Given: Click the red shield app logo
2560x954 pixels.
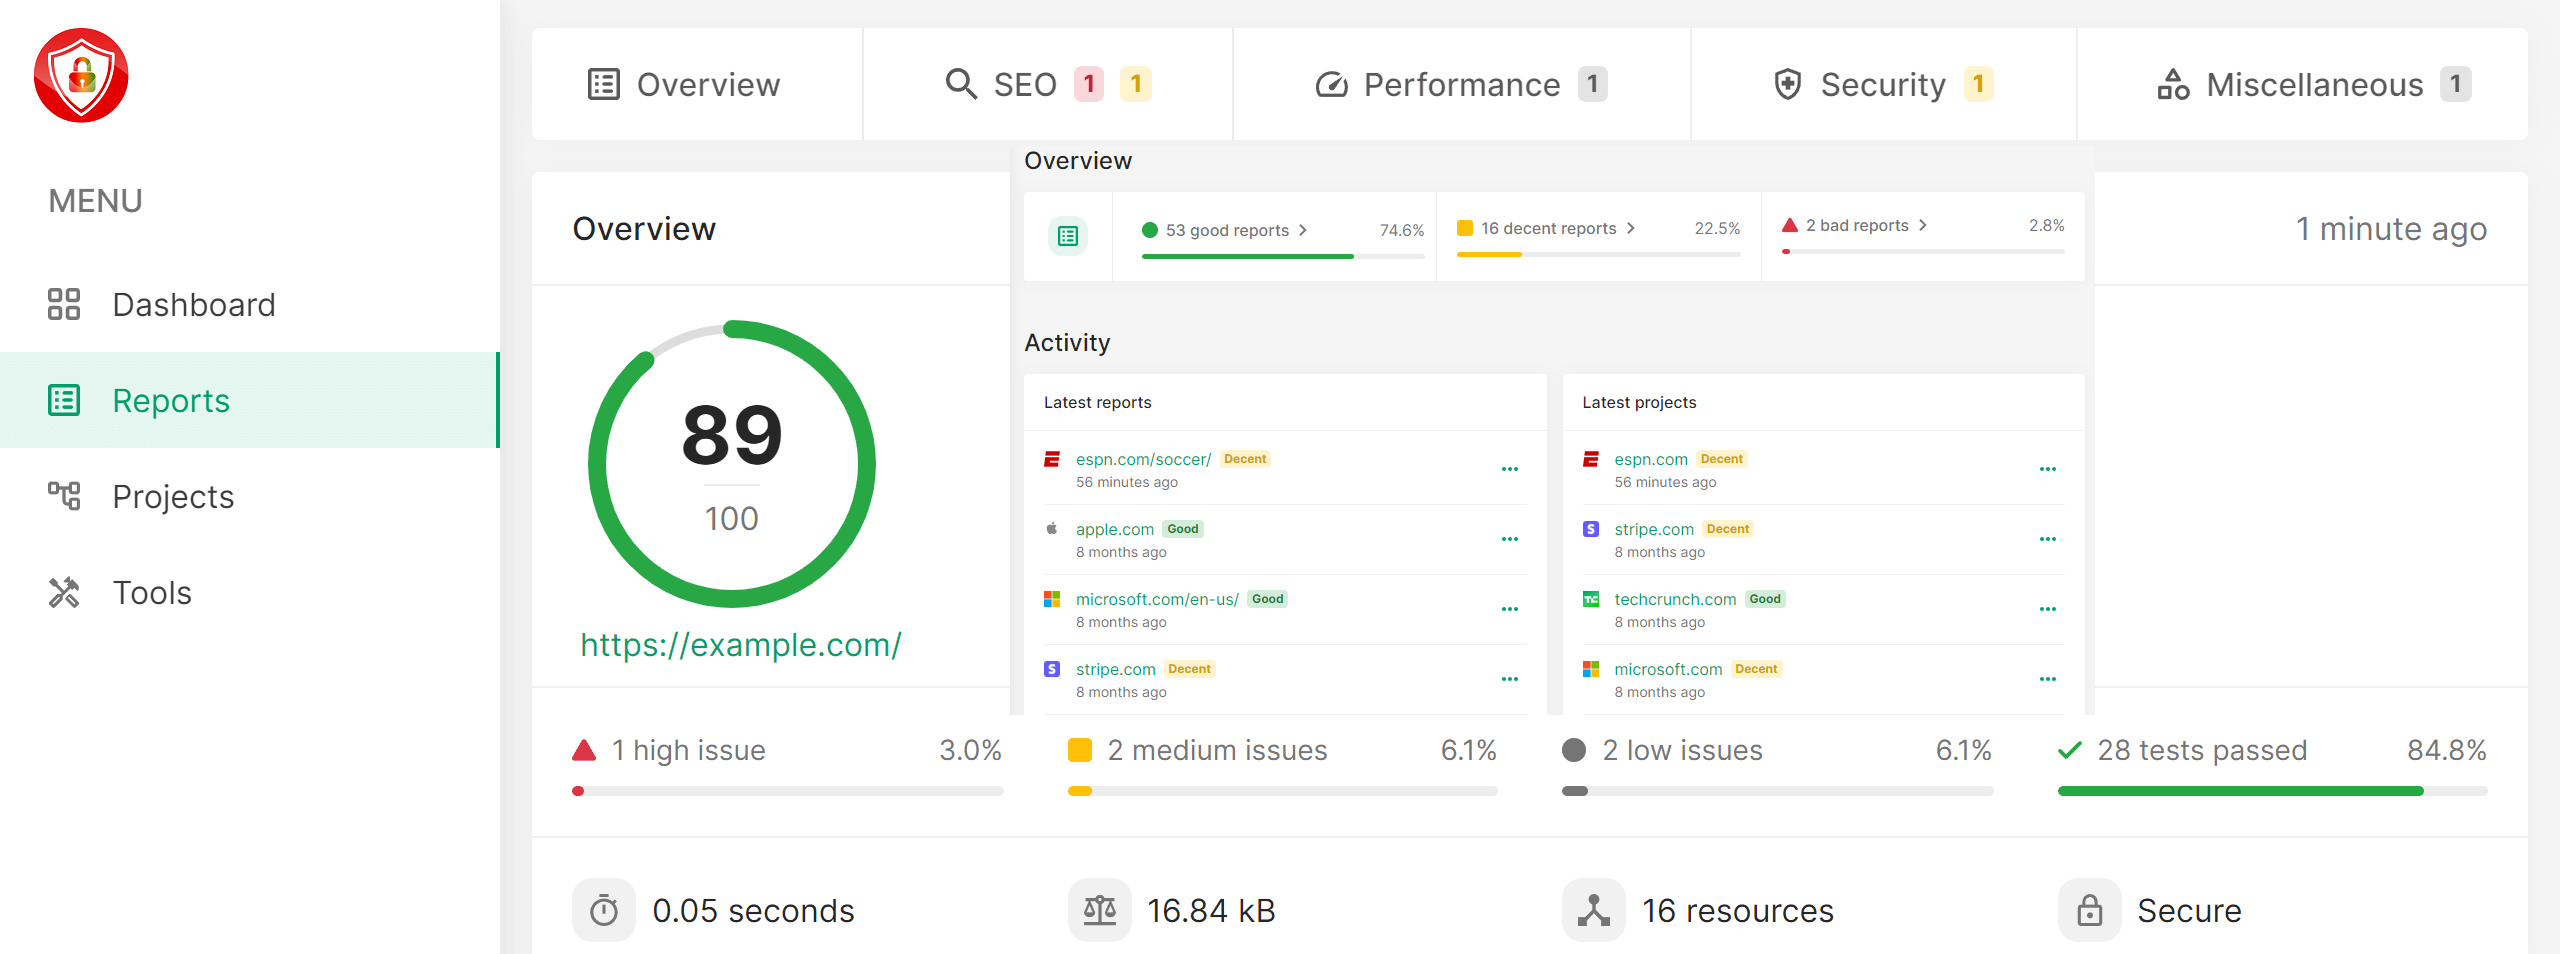Looking at the screenshot, I should [x=81, y=74].
